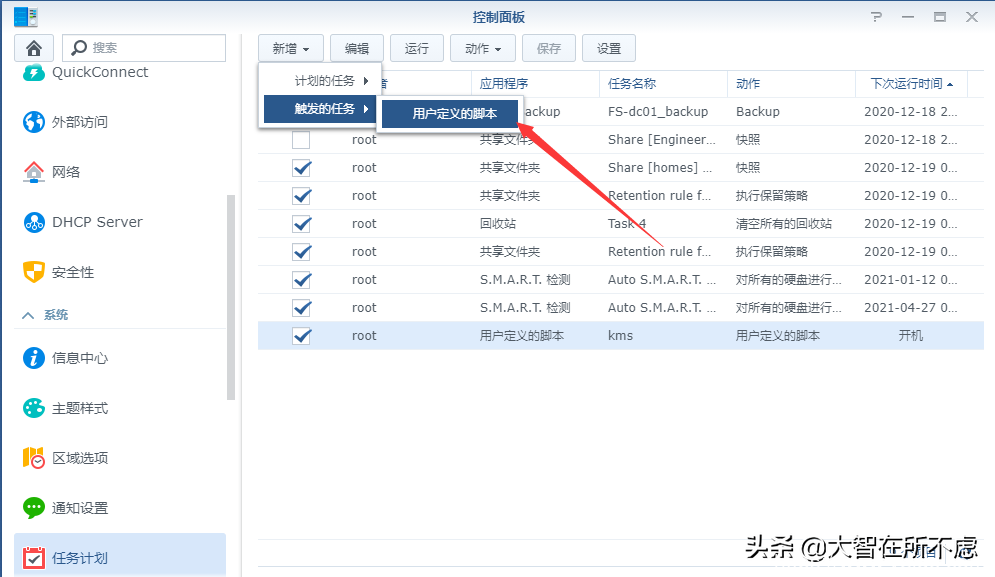Image resolution: width=995 pixels, height=577 pixels.
Task: Disable the kms script task checkbox
Action: point(301,336)
